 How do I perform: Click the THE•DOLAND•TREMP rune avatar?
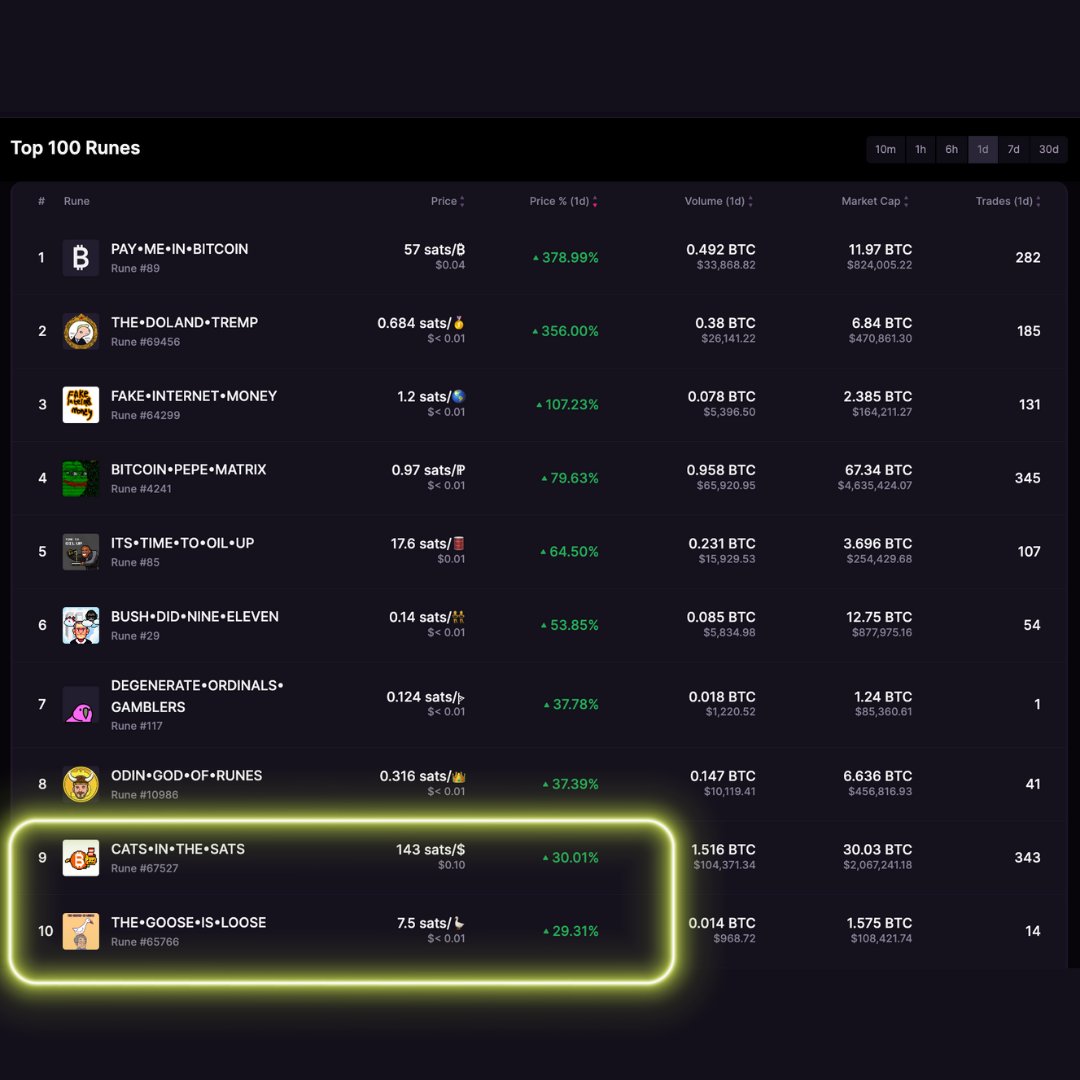(x=81, y=331)
